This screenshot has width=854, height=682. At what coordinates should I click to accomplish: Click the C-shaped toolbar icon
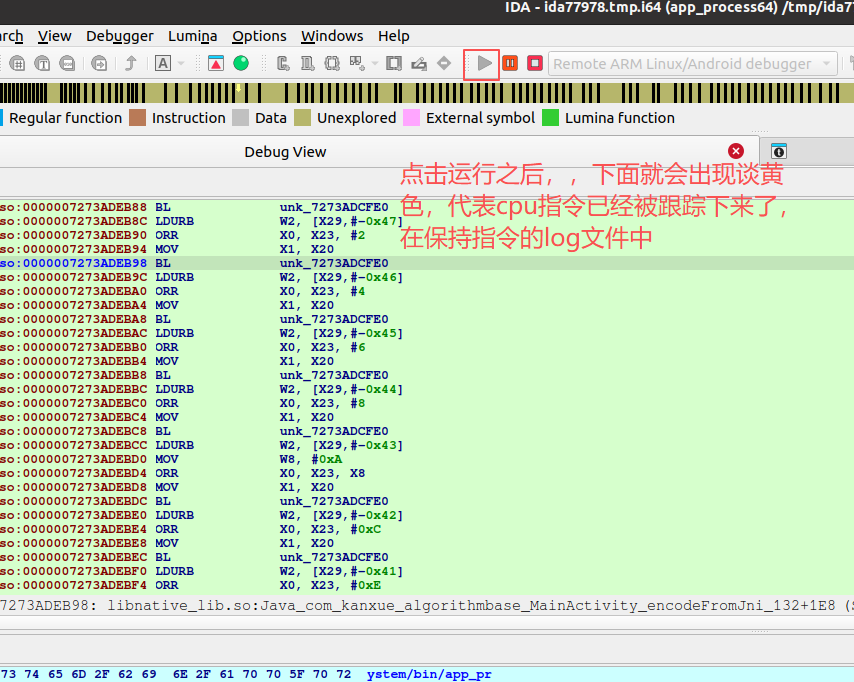pos(283,63)
